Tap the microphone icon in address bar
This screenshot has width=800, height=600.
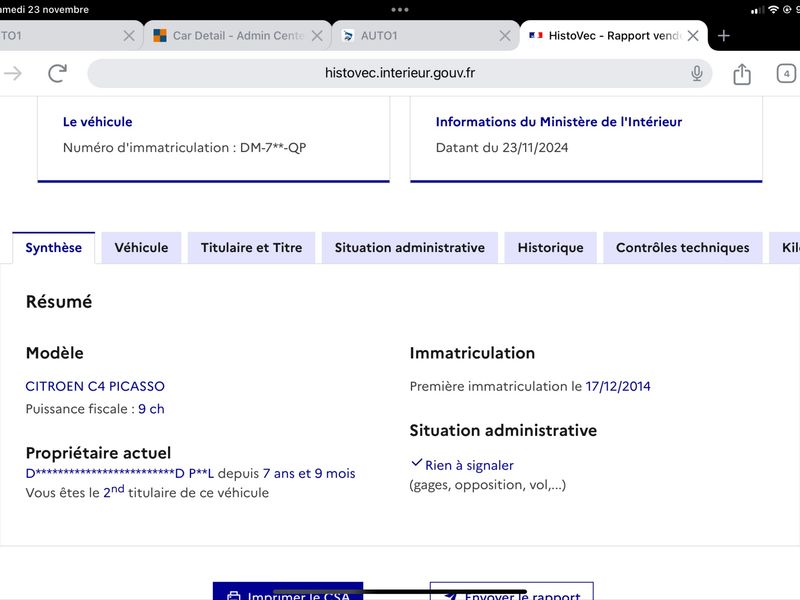(696, 73)
